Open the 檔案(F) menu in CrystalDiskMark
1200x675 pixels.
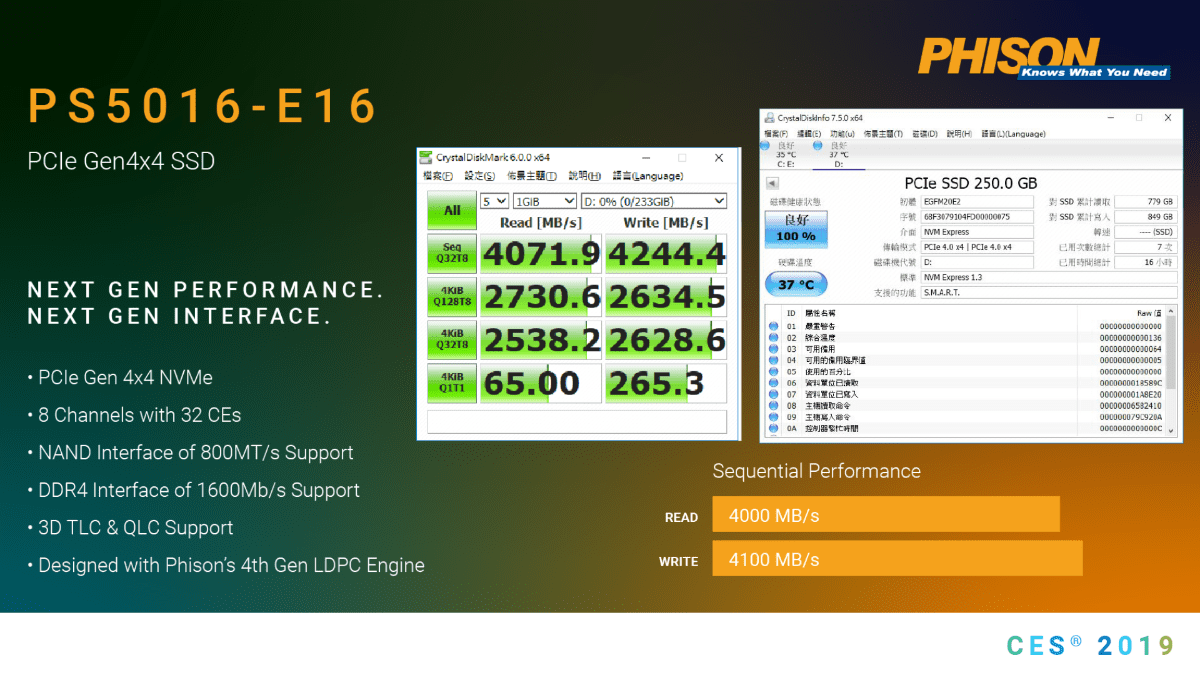(438, 176)
